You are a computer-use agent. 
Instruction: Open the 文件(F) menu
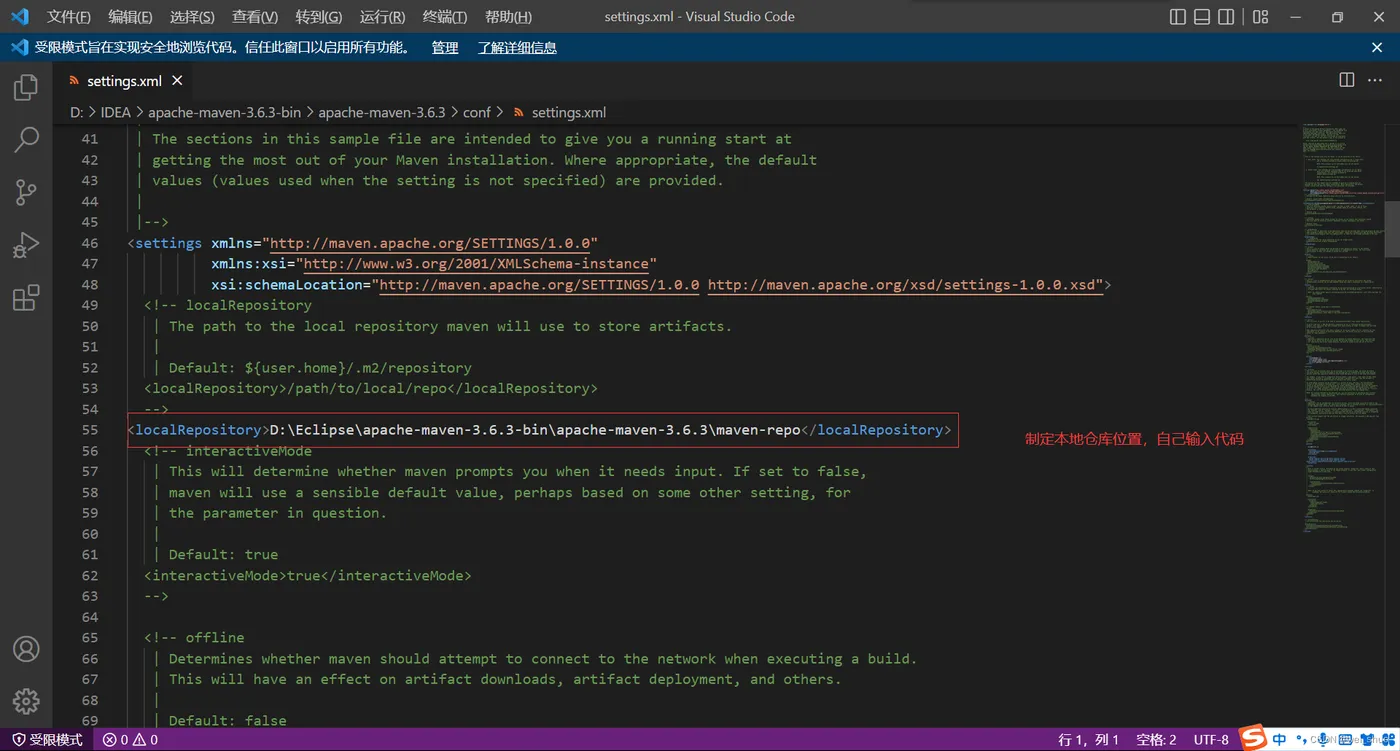69,17
